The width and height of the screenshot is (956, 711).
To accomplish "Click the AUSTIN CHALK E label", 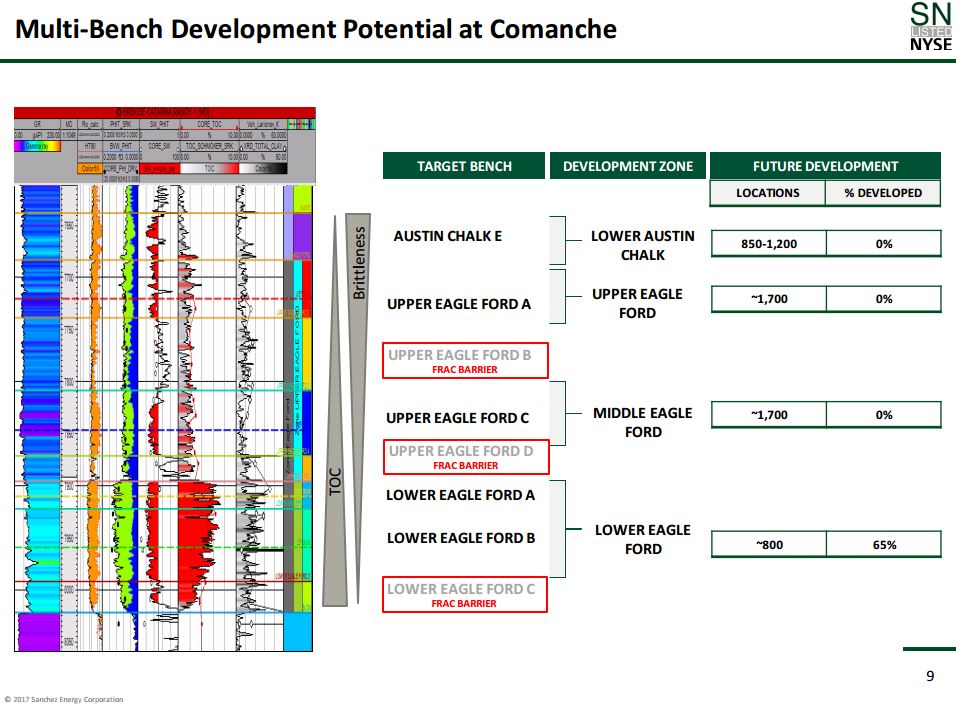I will (447, 237).
